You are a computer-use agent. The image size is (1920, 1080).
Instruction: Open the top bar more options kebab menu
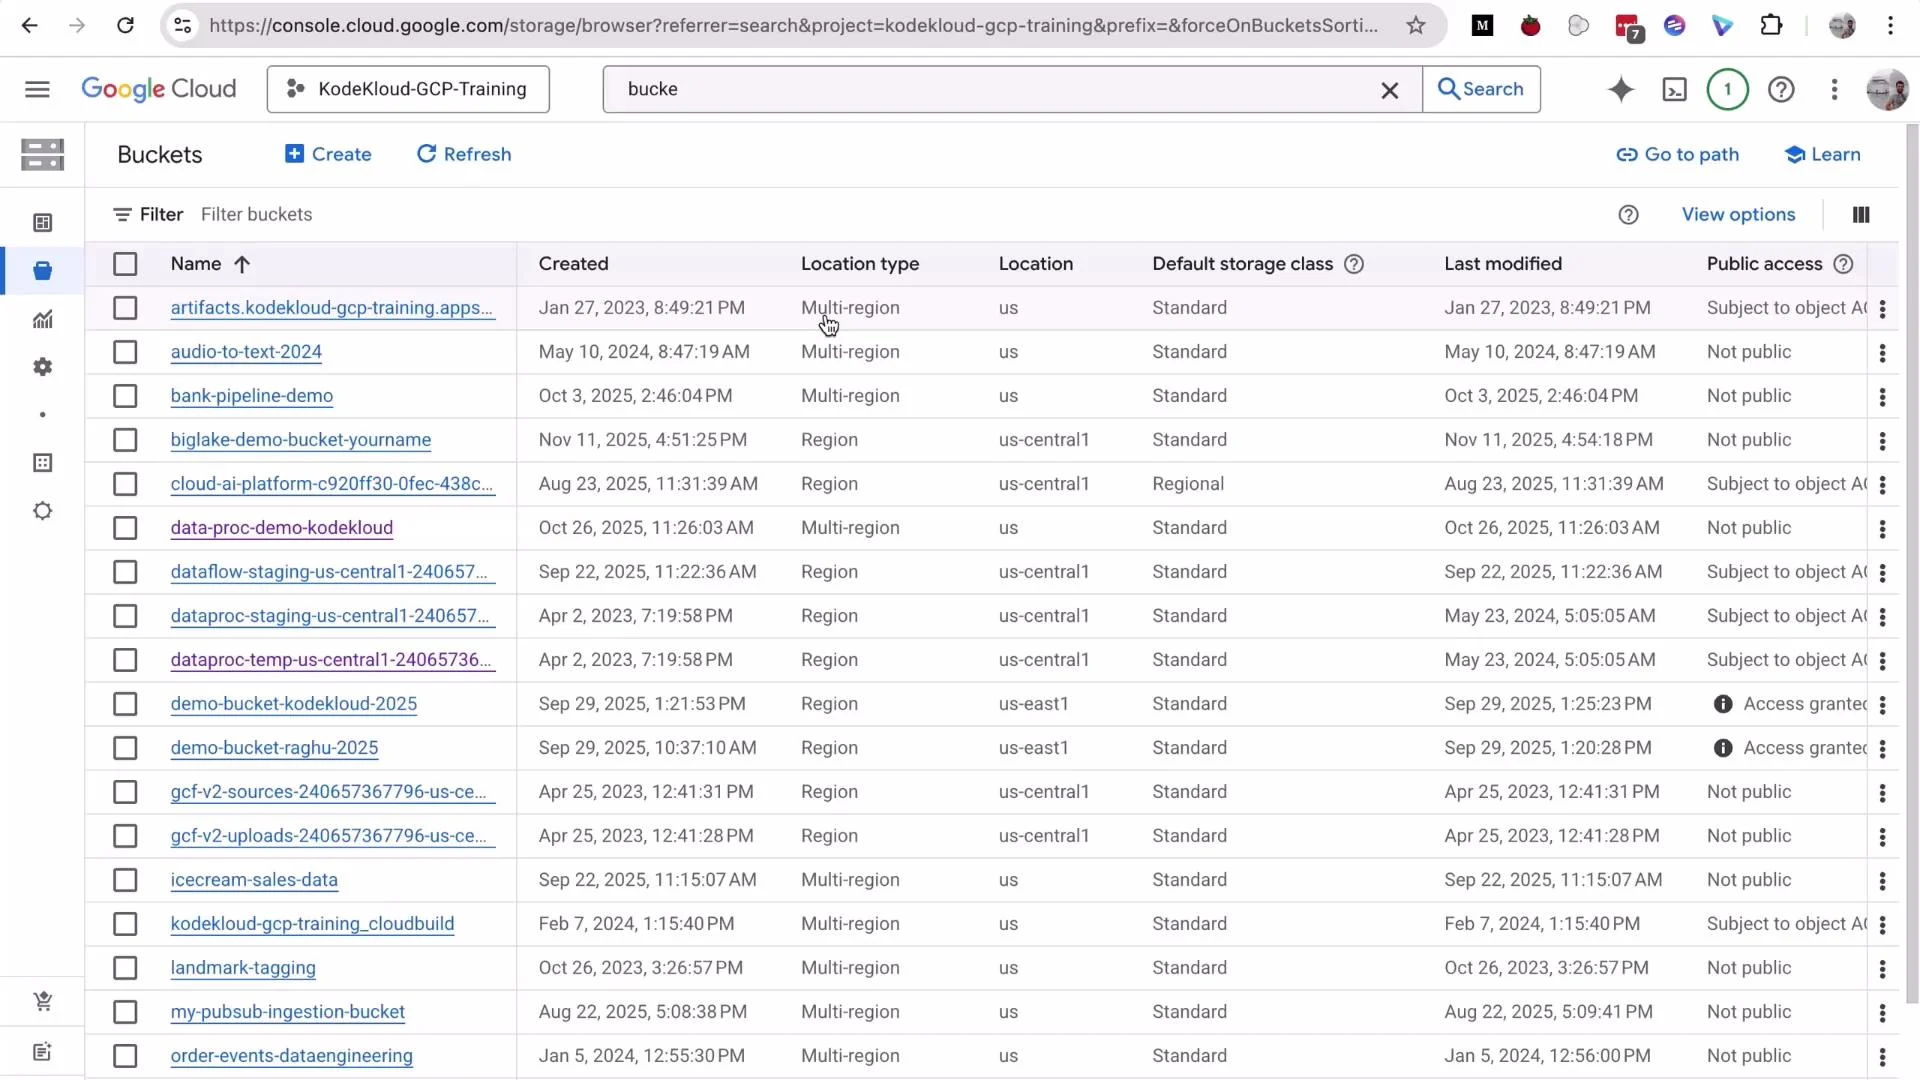[1834, 90]
